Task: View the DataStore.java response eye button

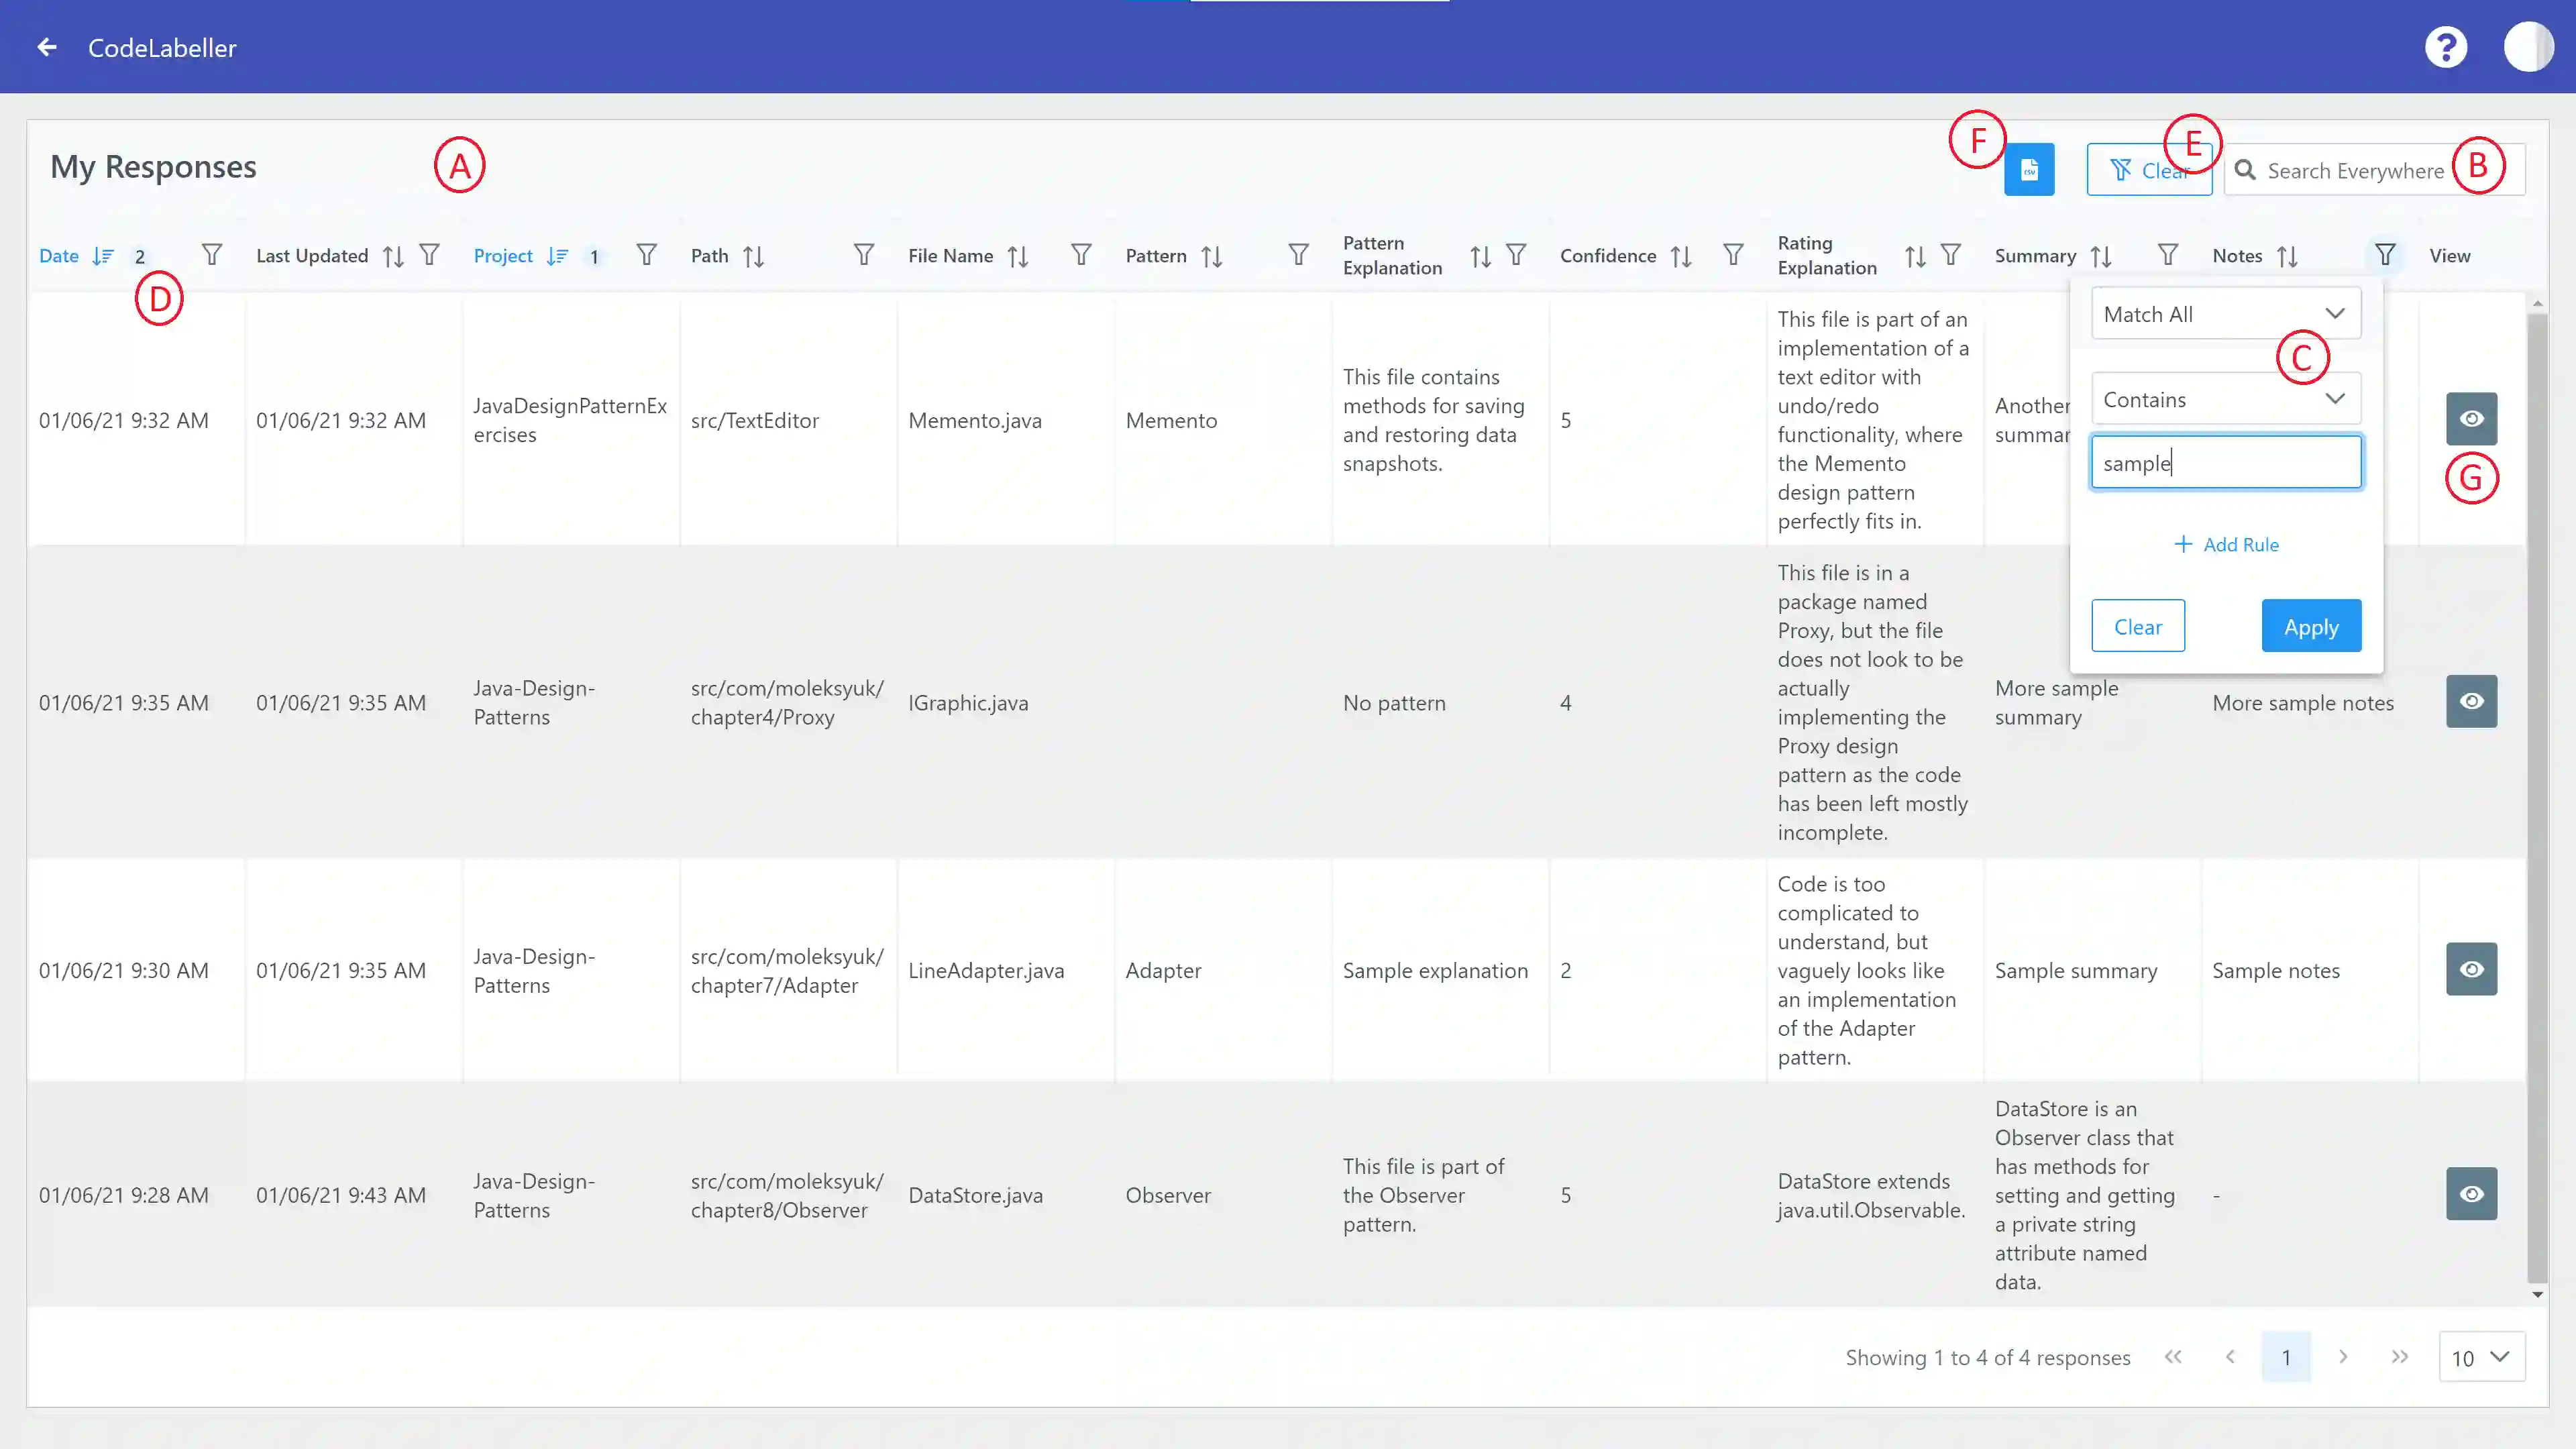Action: (x=2471, y=1193)
